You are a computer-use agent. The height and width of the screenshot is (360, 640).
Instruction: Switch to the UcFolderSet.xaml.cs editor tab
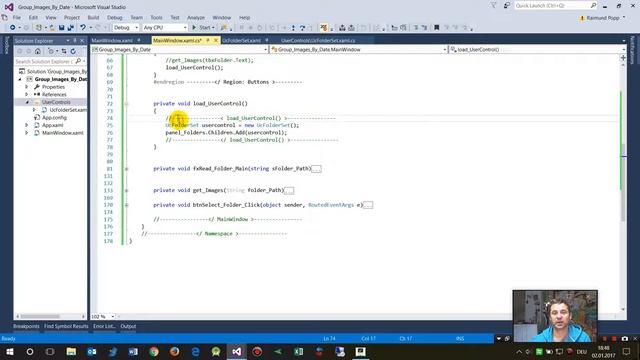click(318, 40)
